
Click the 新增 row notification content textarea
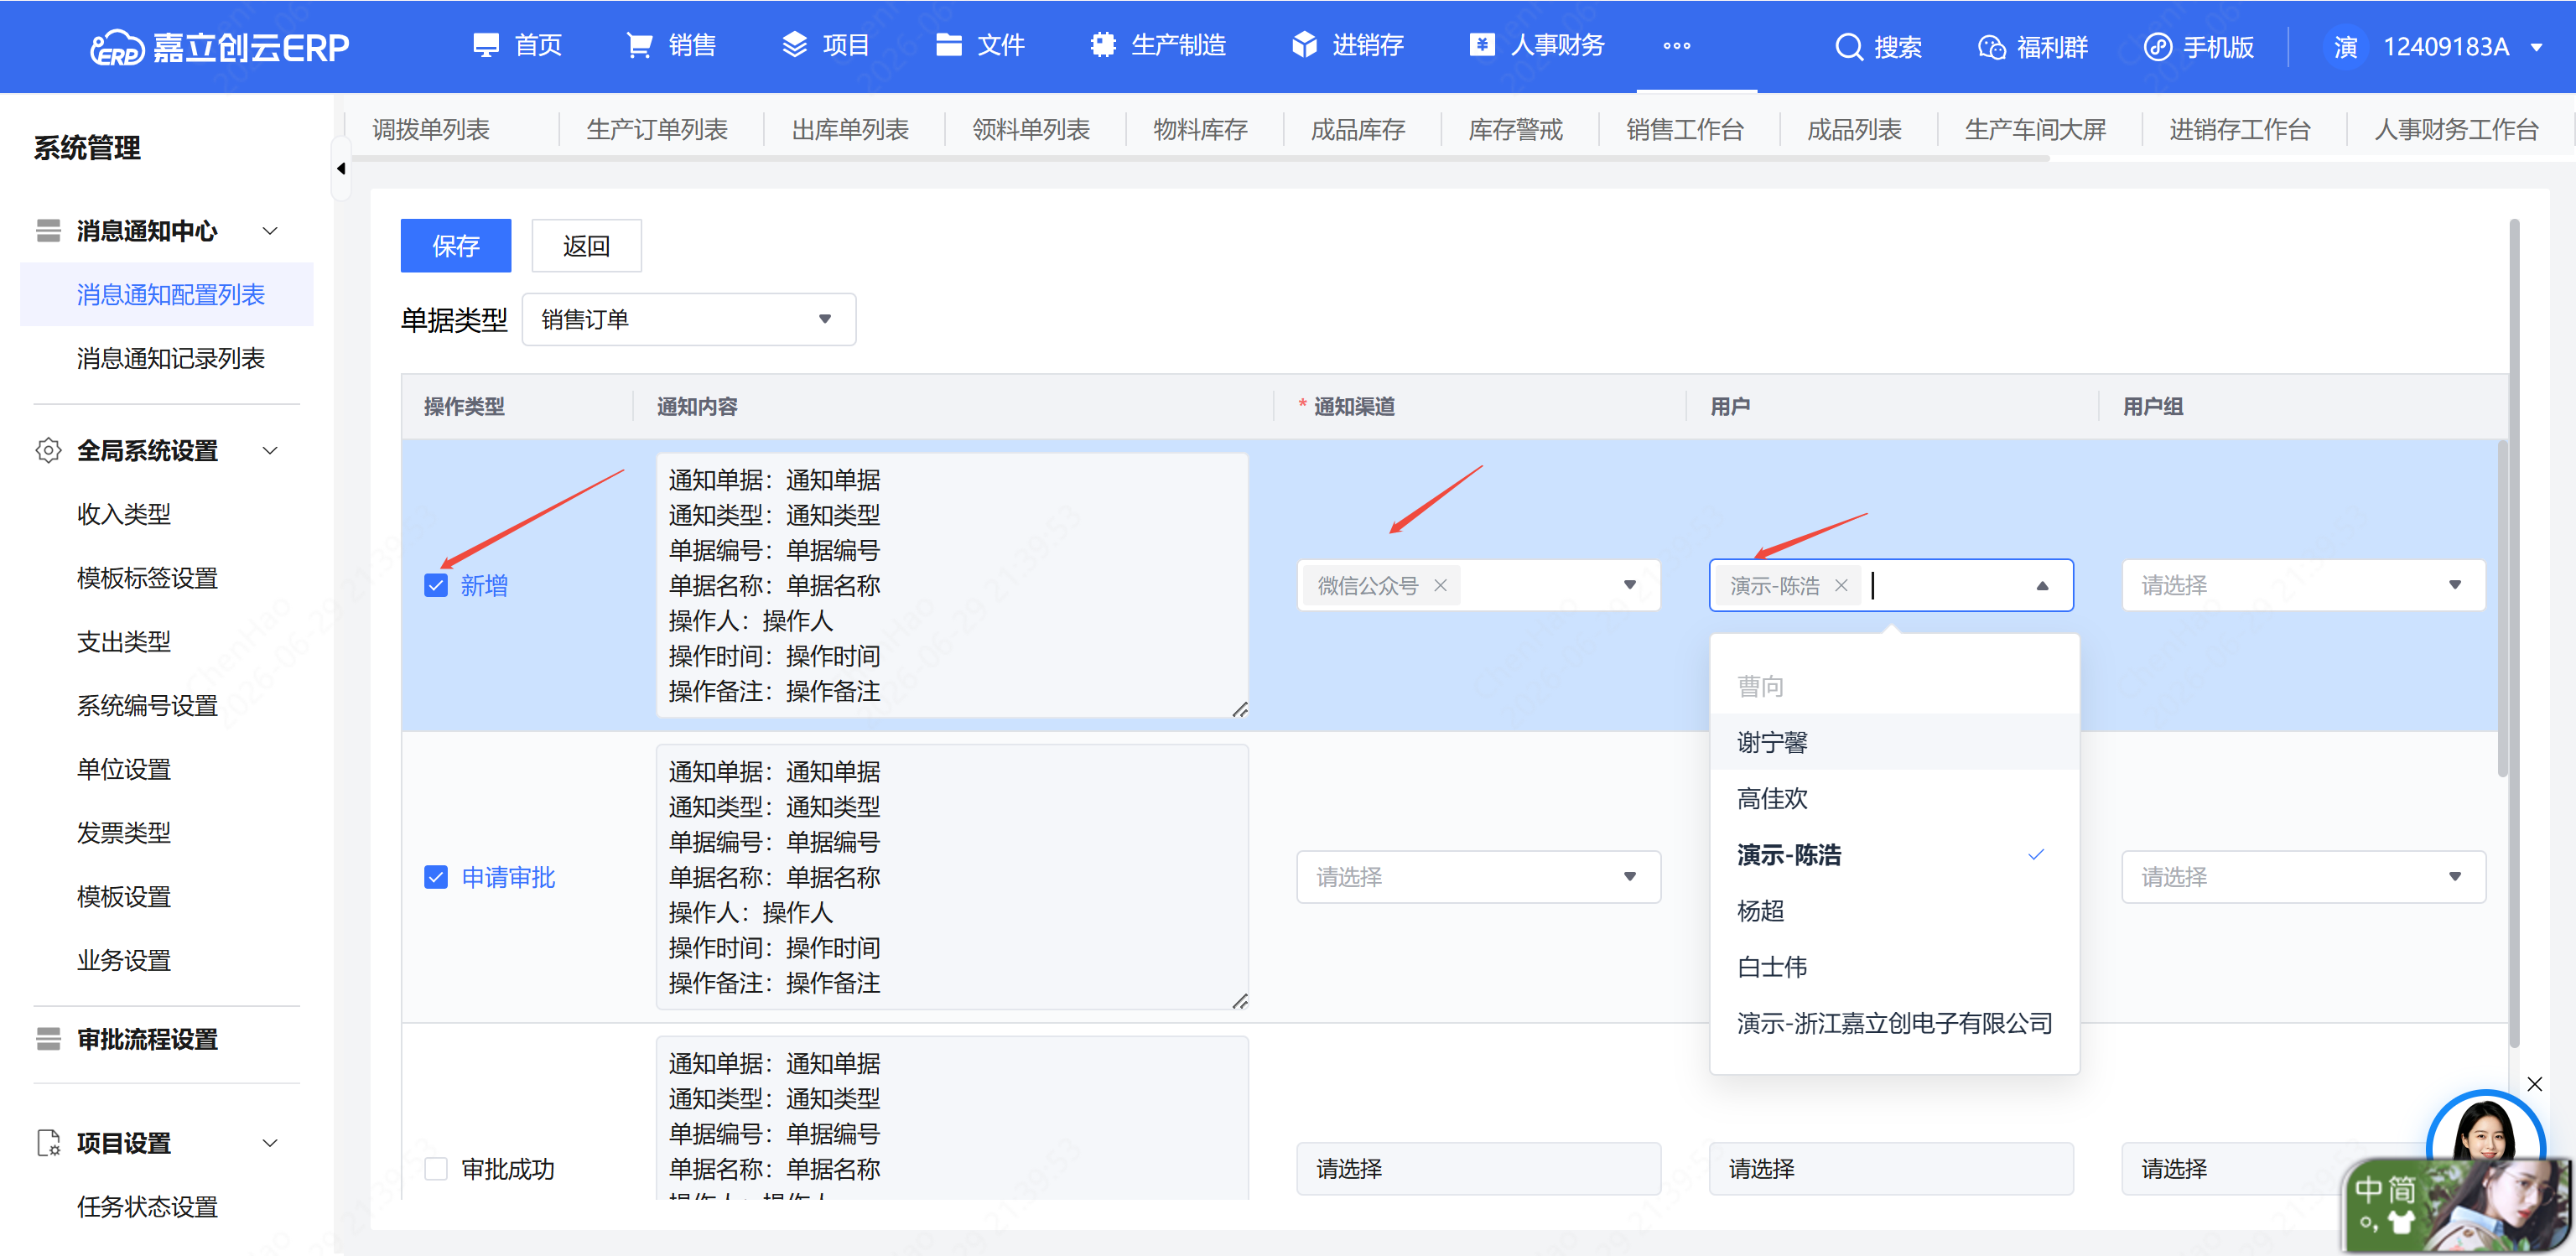coord(952,585)
